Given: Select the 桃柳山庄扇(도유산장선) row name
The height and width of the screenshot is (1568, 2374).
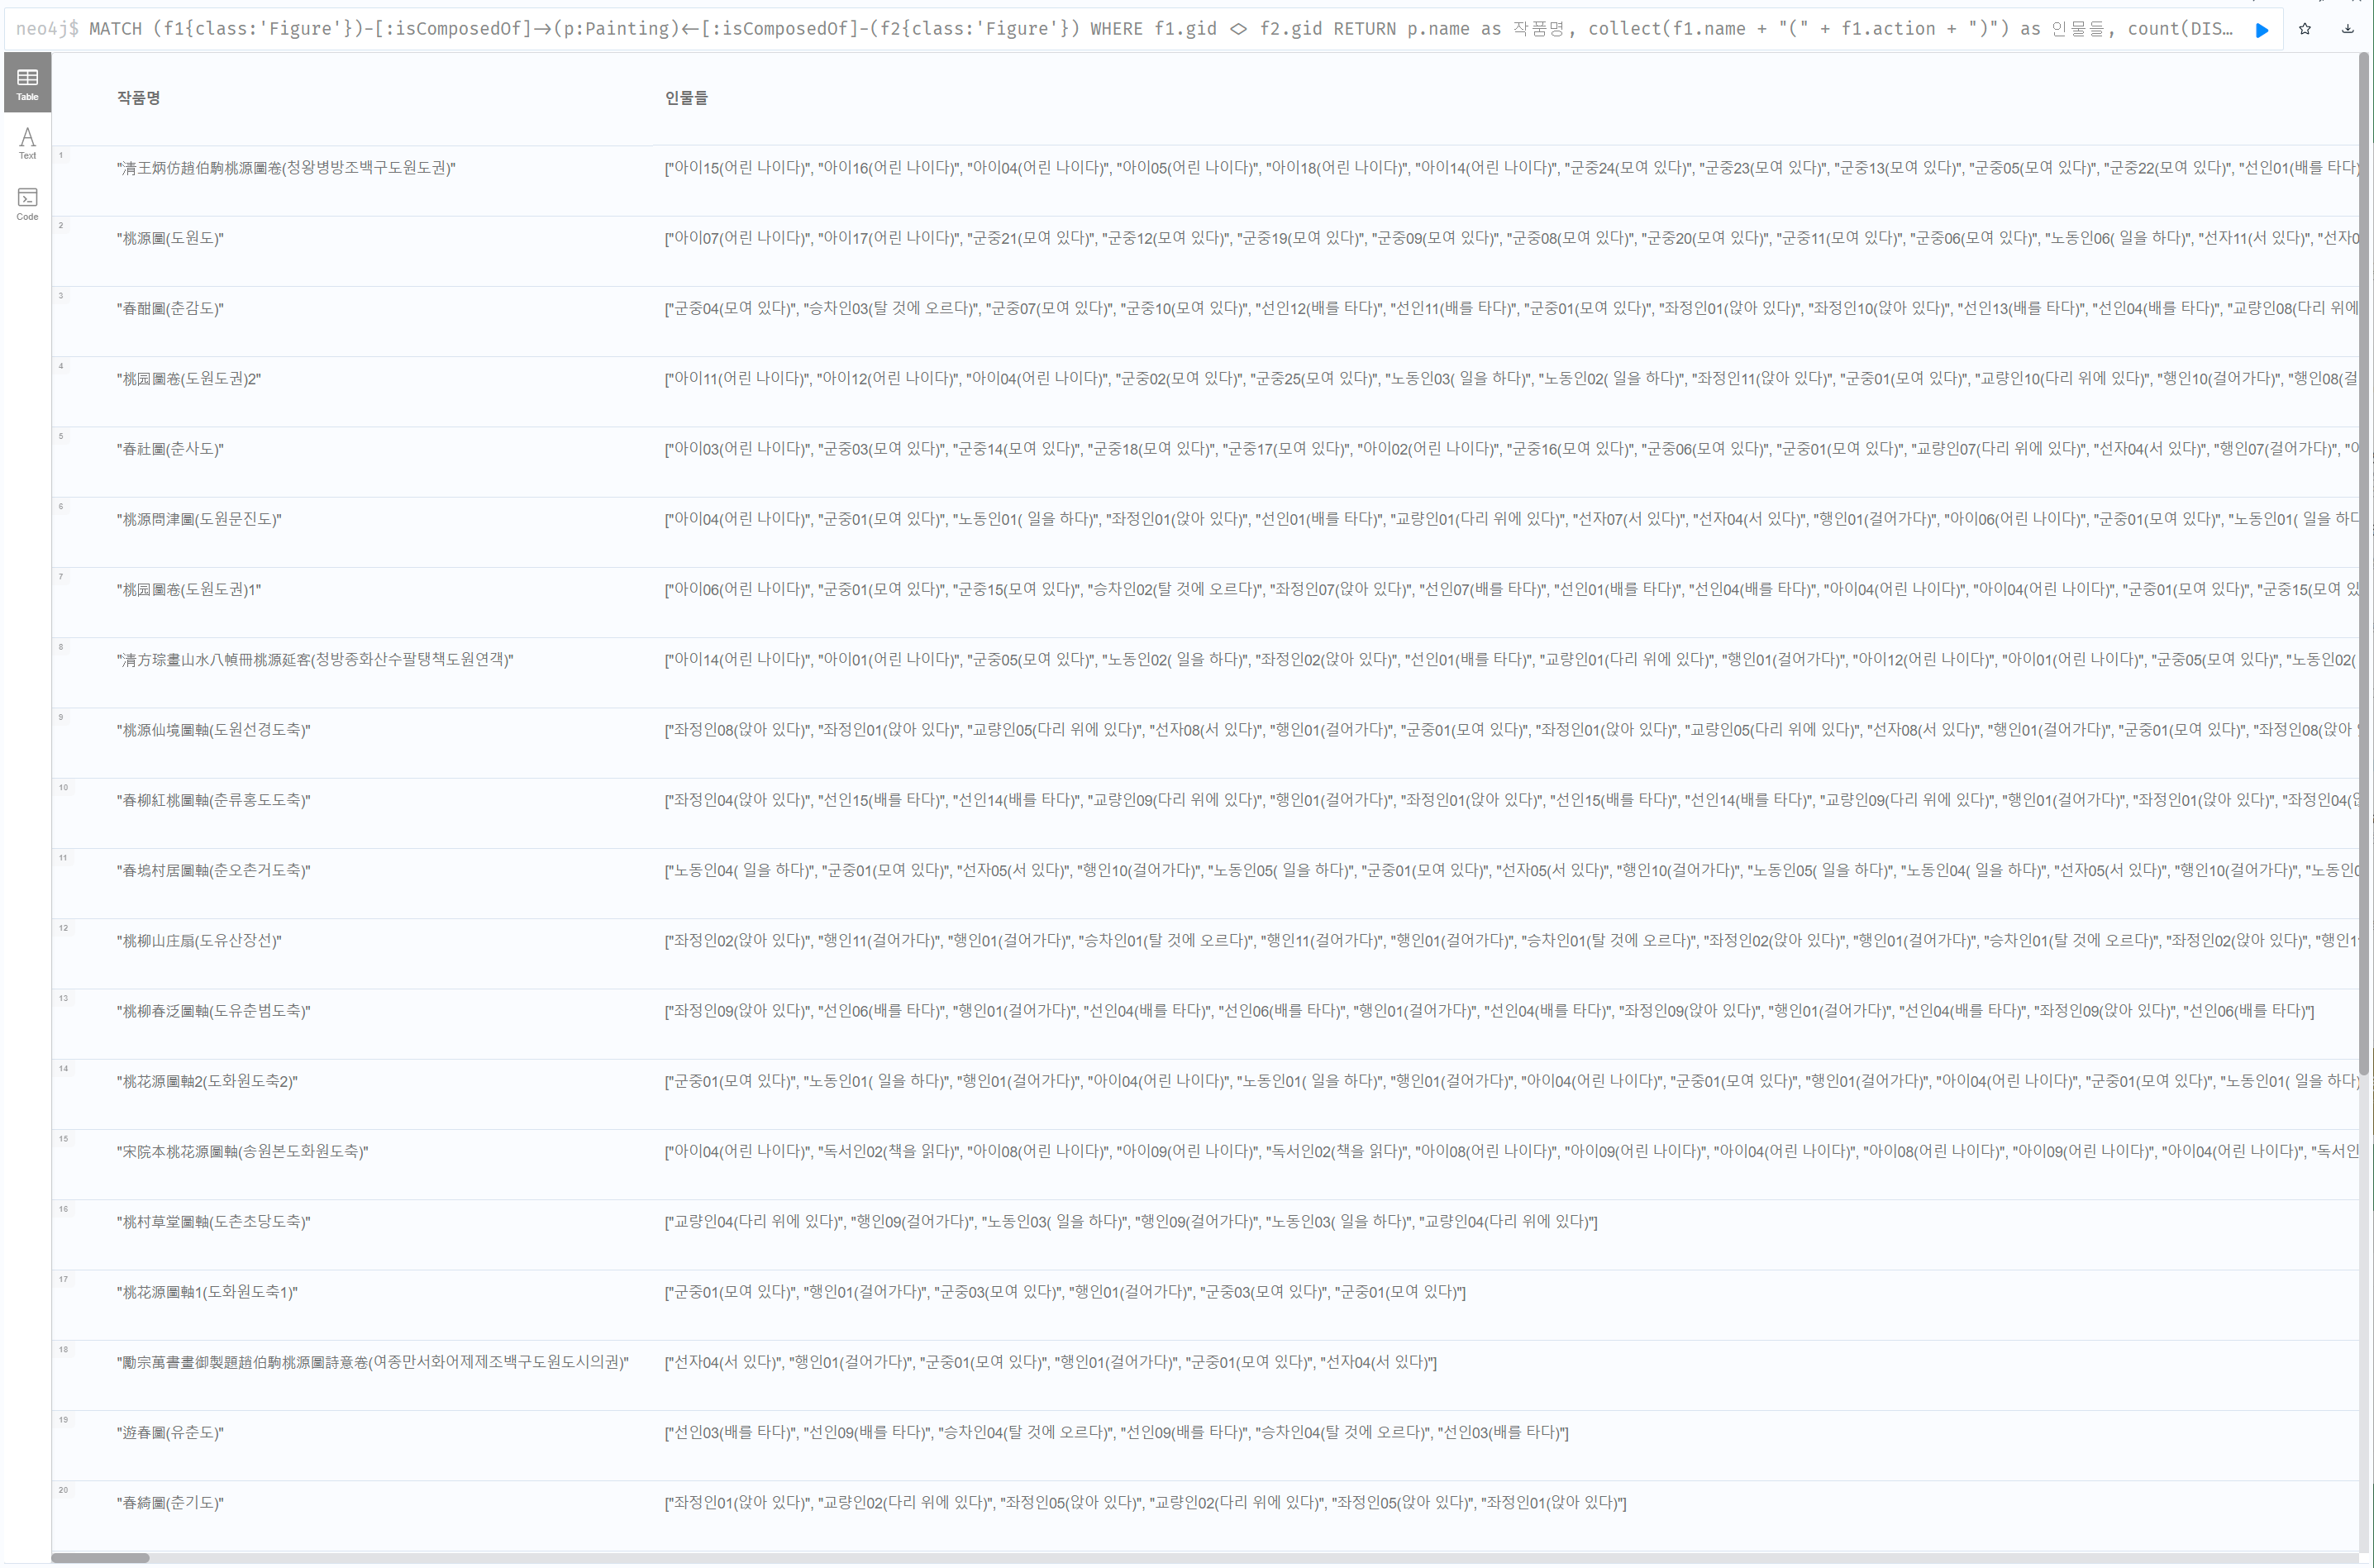Looking at the screenshot, I should (x=200, y=941).
